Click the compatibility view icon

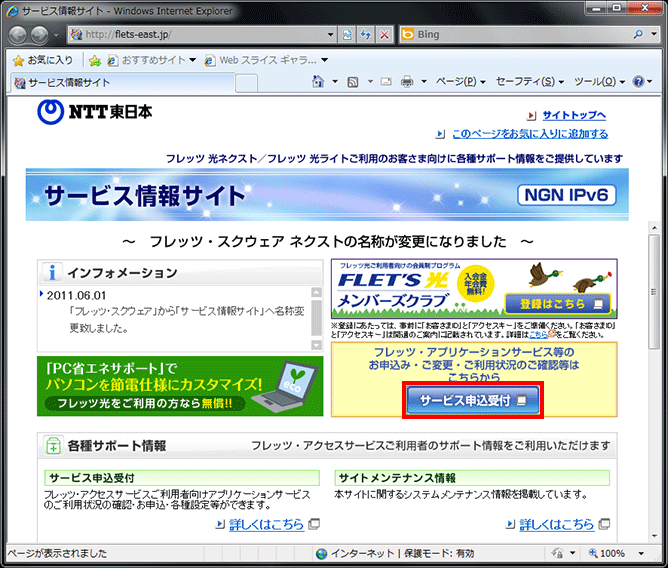pyautogui.click(x=347, y=35)
